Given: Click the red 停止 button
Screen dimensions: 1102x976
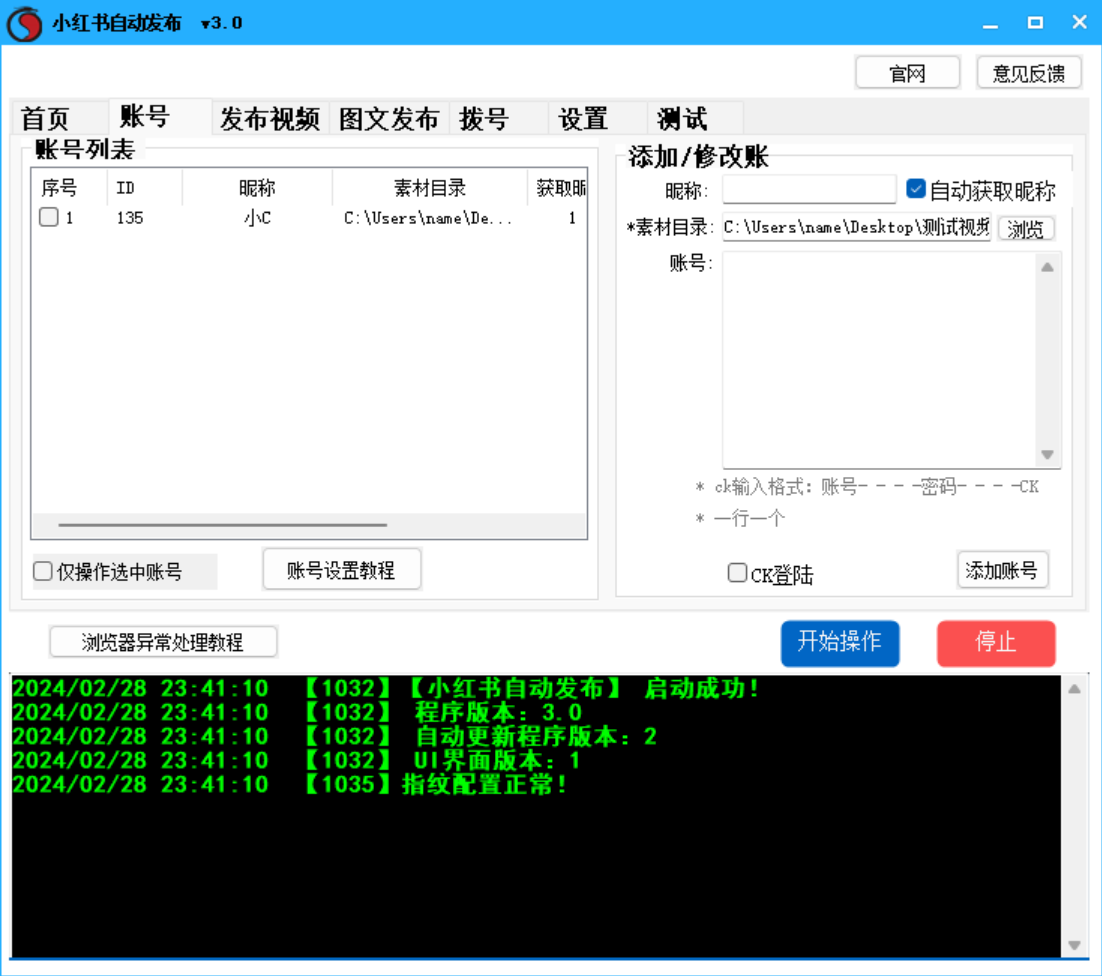Looking at the screenshot, I should [996, 643].
